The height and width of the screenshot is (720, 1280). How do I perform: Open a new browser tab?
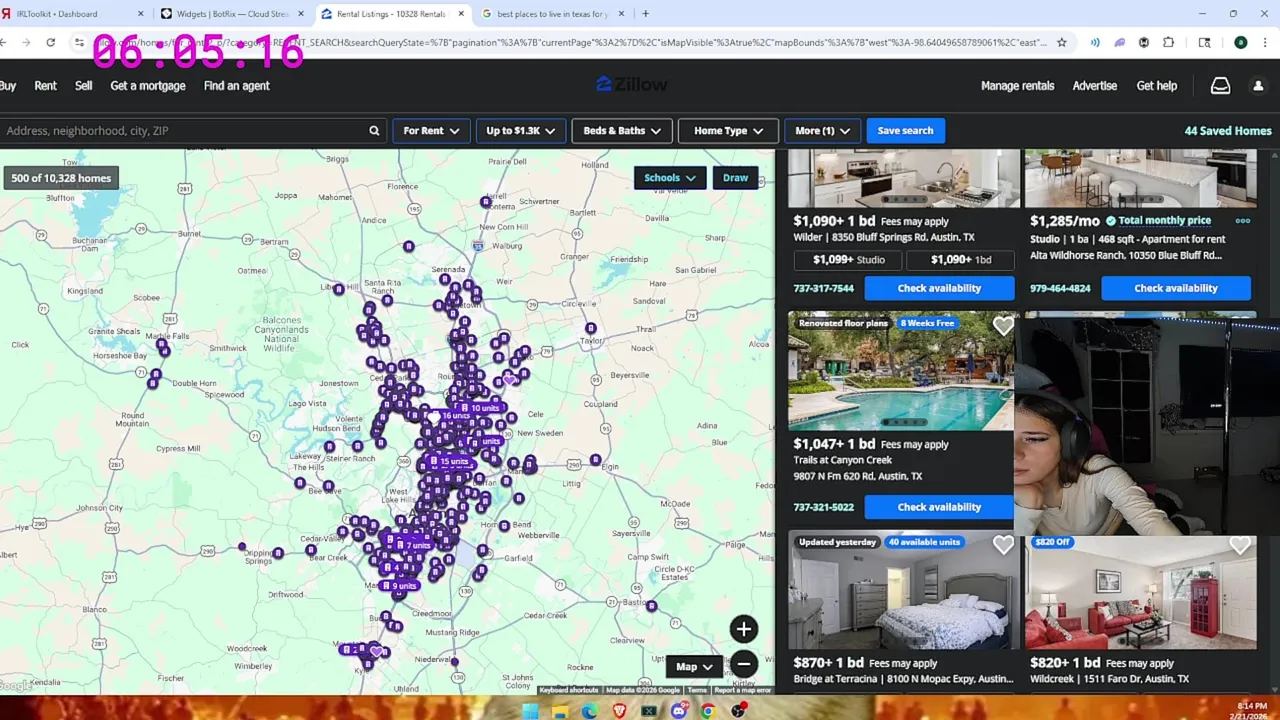(x=645, y=14)
